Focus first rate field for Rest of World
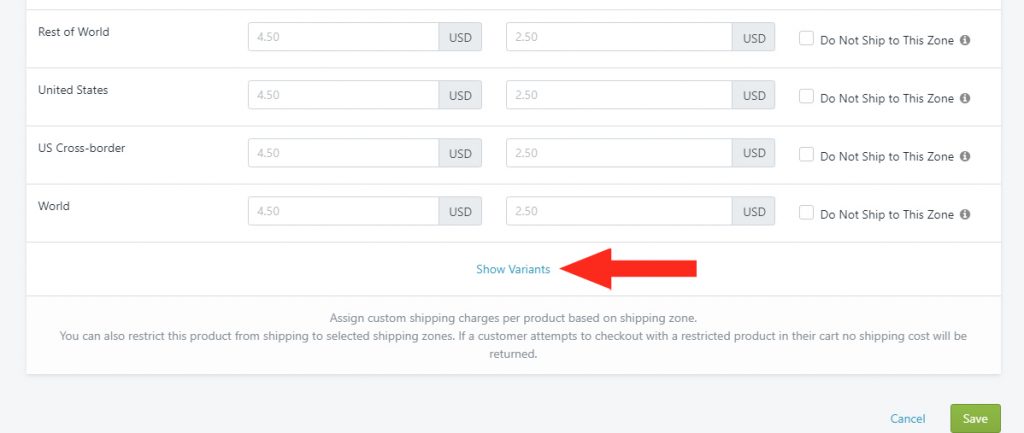This screenshot has height=433, width=1024. pyautogui.click(x=344, y=37)
